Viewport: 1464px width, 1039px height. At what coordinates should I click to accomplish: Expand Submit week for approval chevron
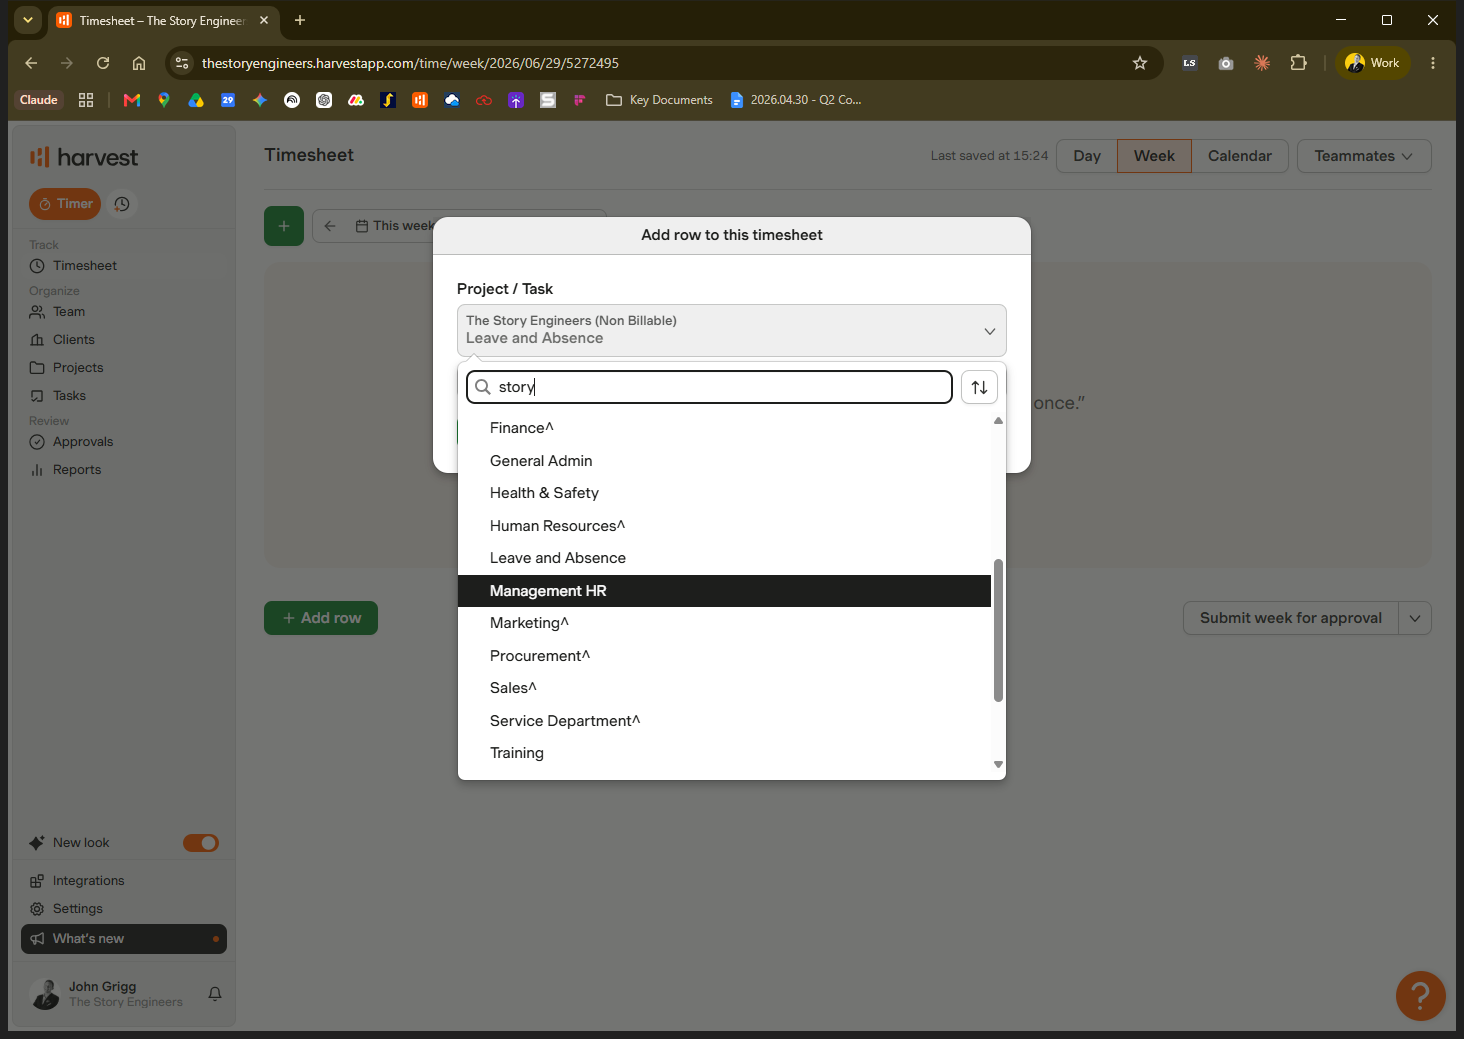[1415, 618]
